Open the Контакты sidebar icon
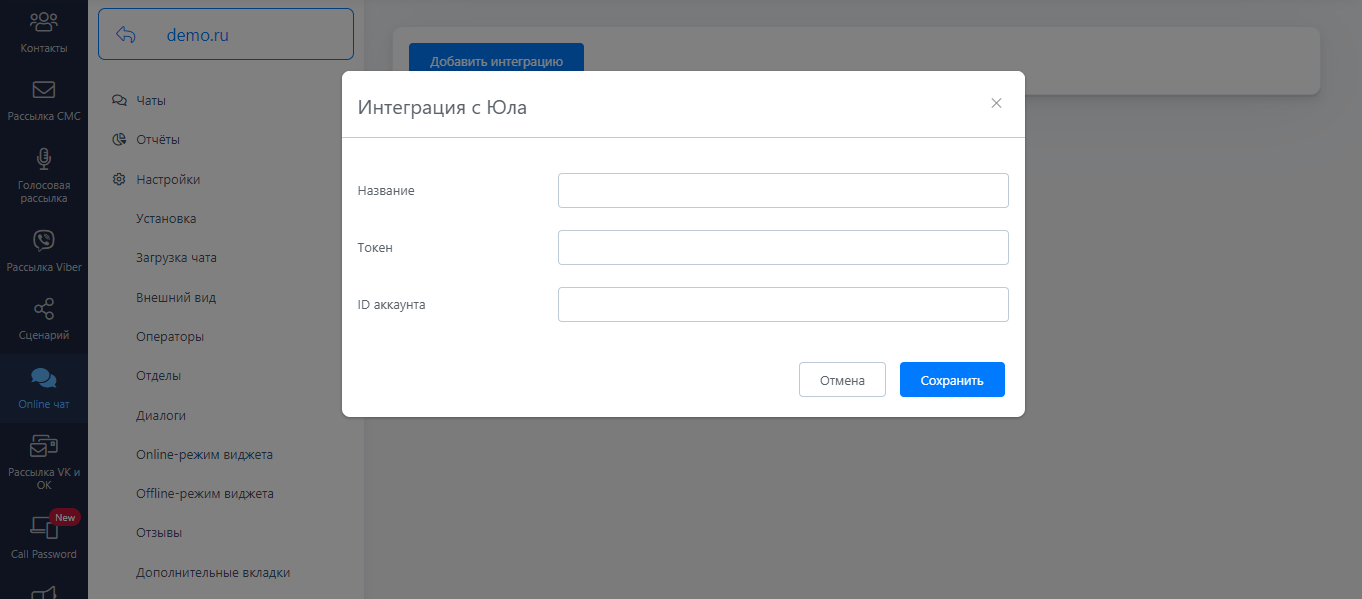The width and height of the screenshot is (1362, 599). (43, 21)
